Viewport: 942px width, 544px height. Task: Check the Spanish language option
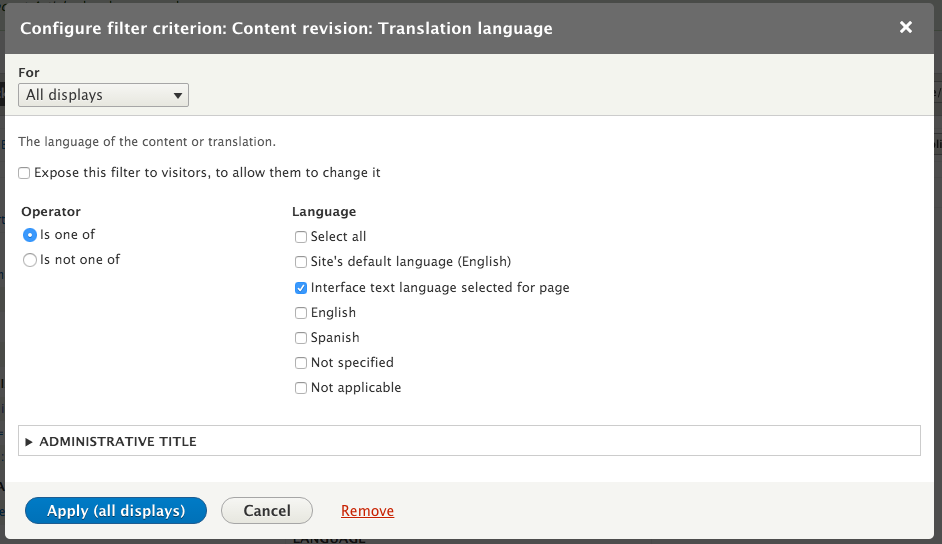click(301, 338)
